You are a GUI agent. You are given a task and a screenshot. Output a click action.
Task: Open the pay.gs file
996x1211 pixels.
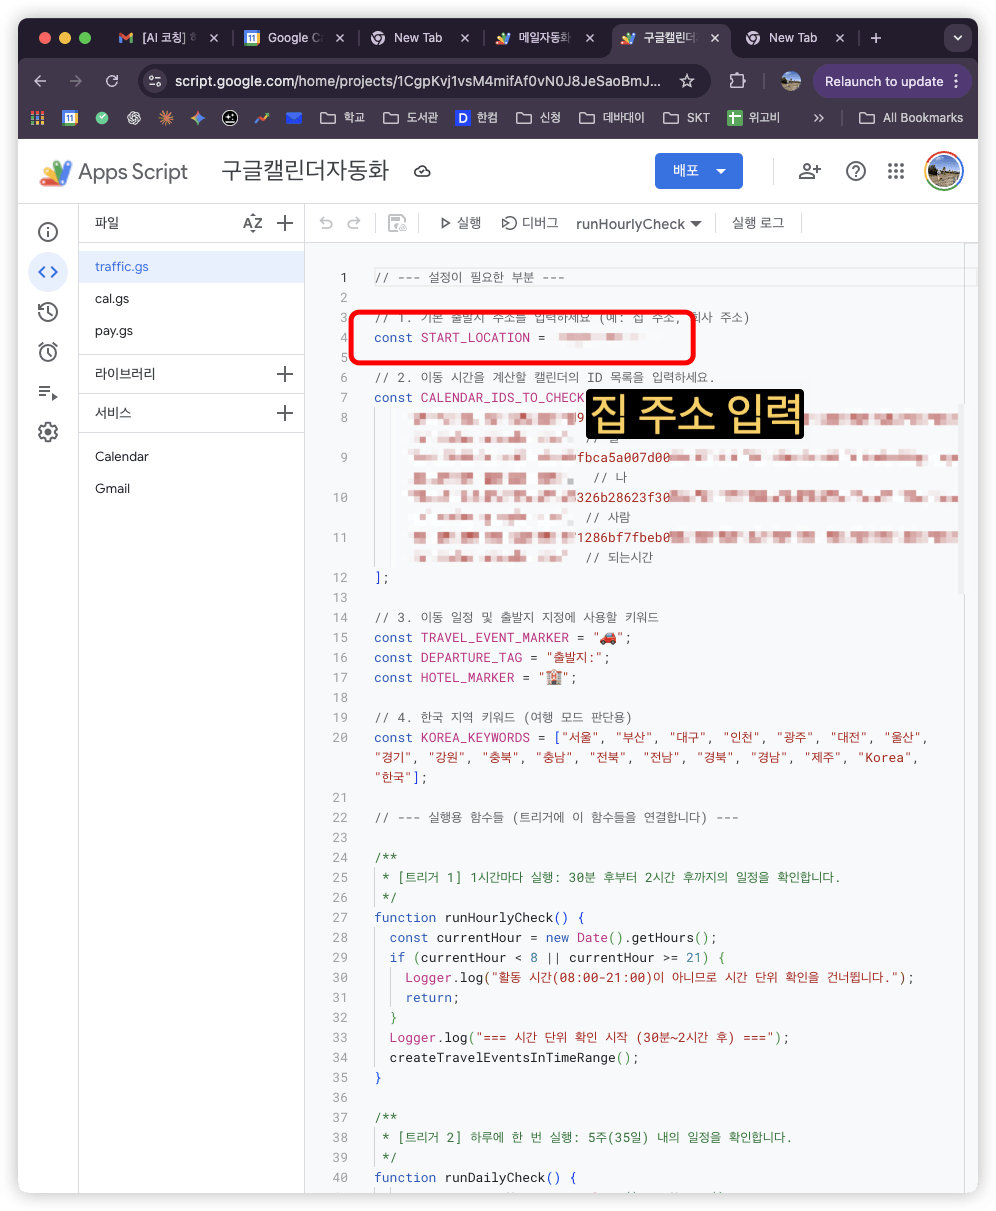pyautogui.click(x=191, y=331)
